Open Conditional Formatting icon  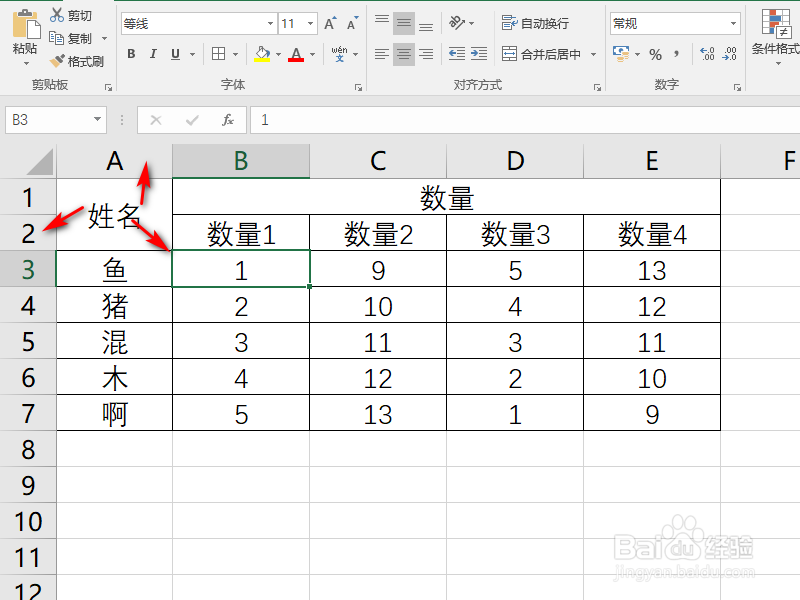click(776, 23)
